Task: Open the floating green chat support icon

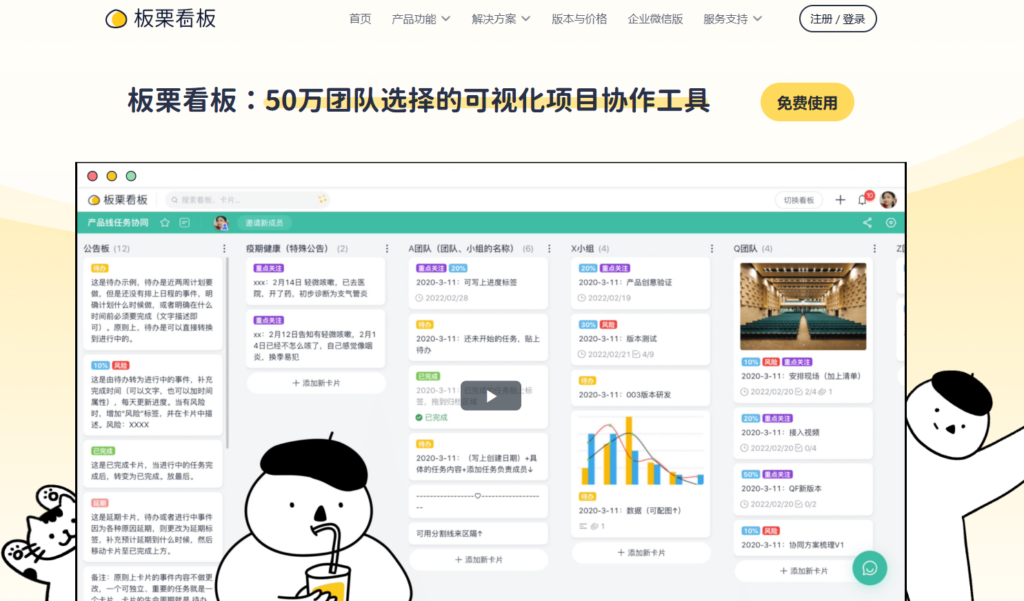Action: [x=869, y=568]
